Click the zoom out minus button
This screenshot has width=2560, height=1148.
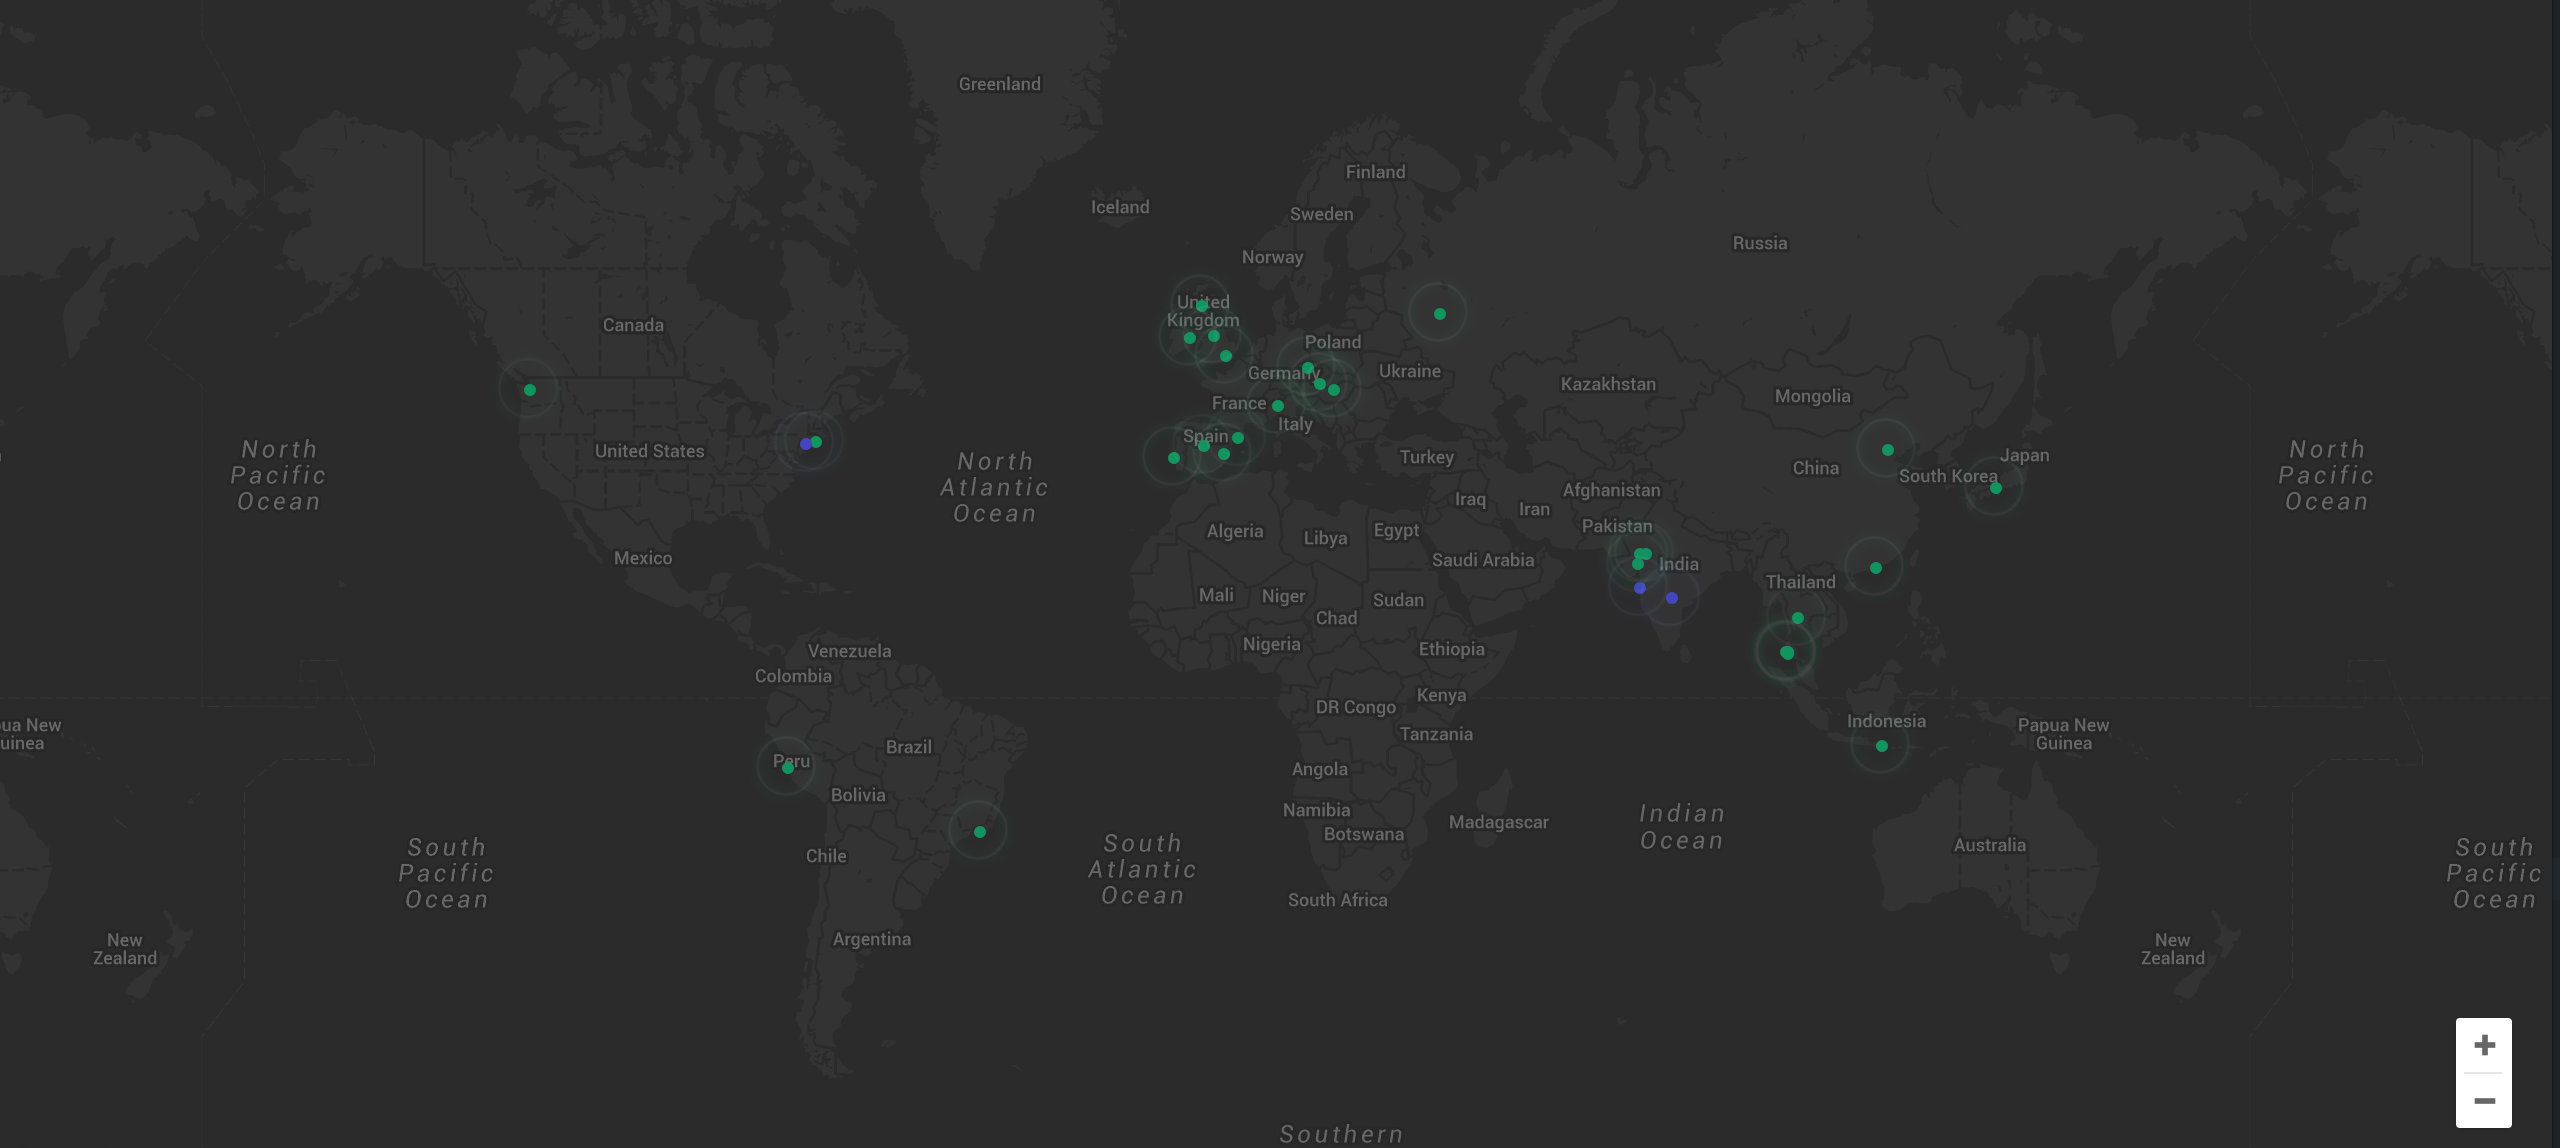2484,1100
